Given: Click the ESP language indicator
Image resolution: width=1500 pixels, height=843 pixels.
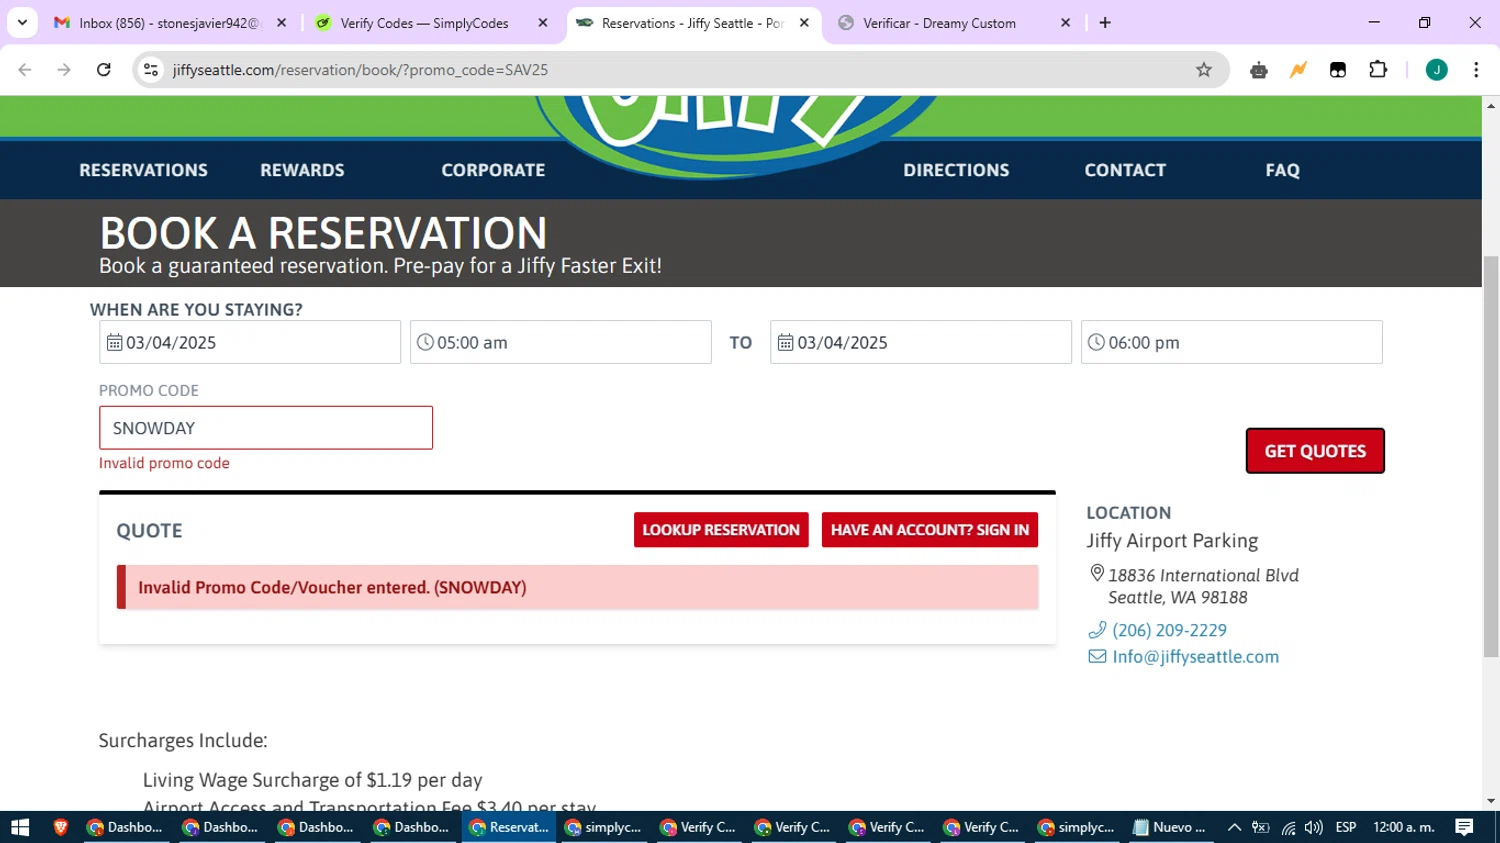Looking at the screenshot, I should click(x=1346, y=827).
